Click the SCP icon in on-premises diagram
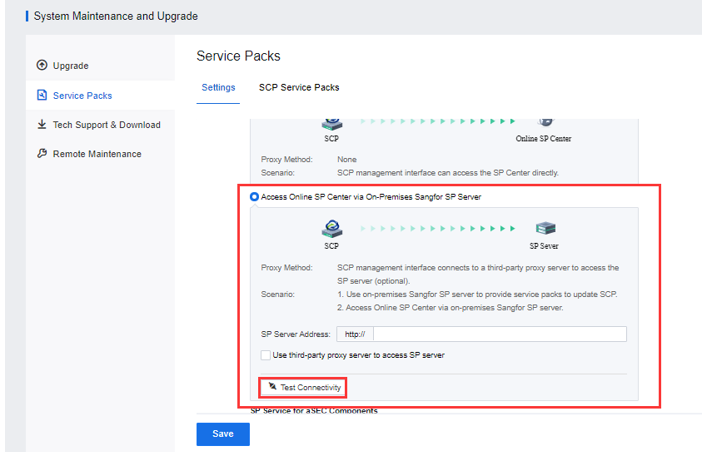Screen dimensions: 702x452 click(332, 228)
